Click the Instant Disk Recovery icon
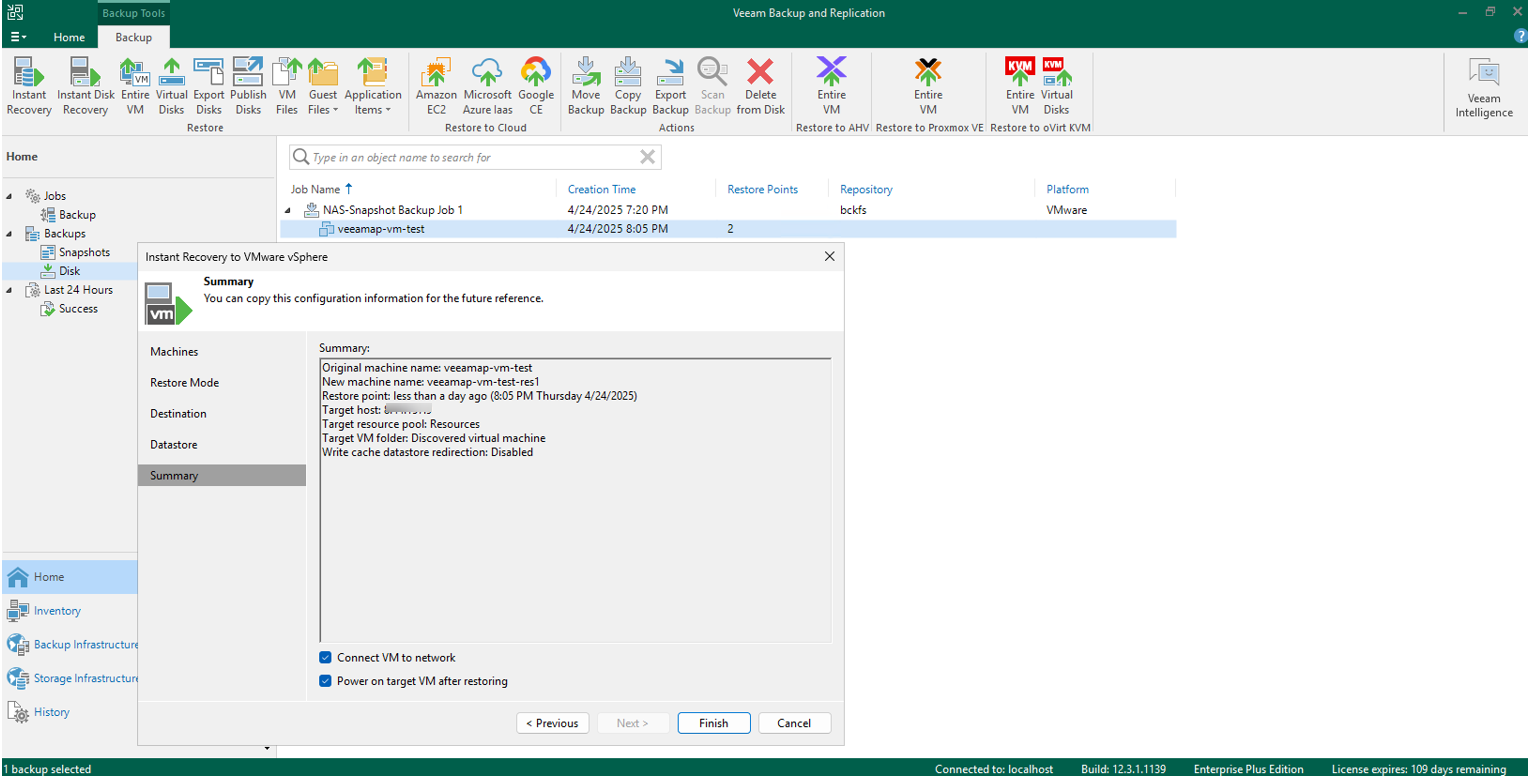This screenshot has width=1530, height=776. coord(86,86)
